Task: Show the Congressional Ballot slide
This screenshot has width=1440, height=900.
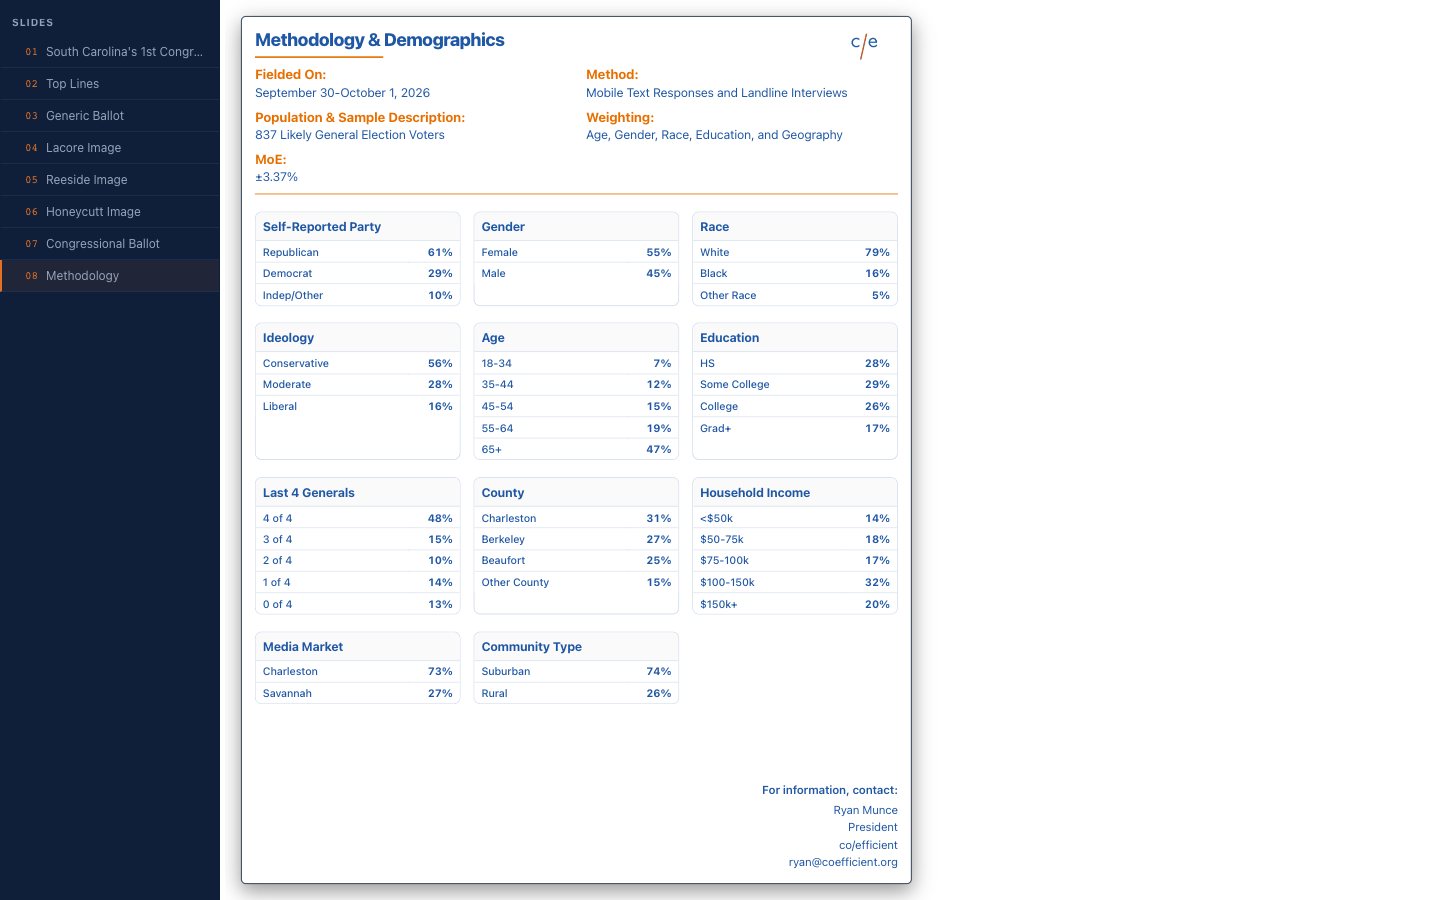Action: point(110,244)
